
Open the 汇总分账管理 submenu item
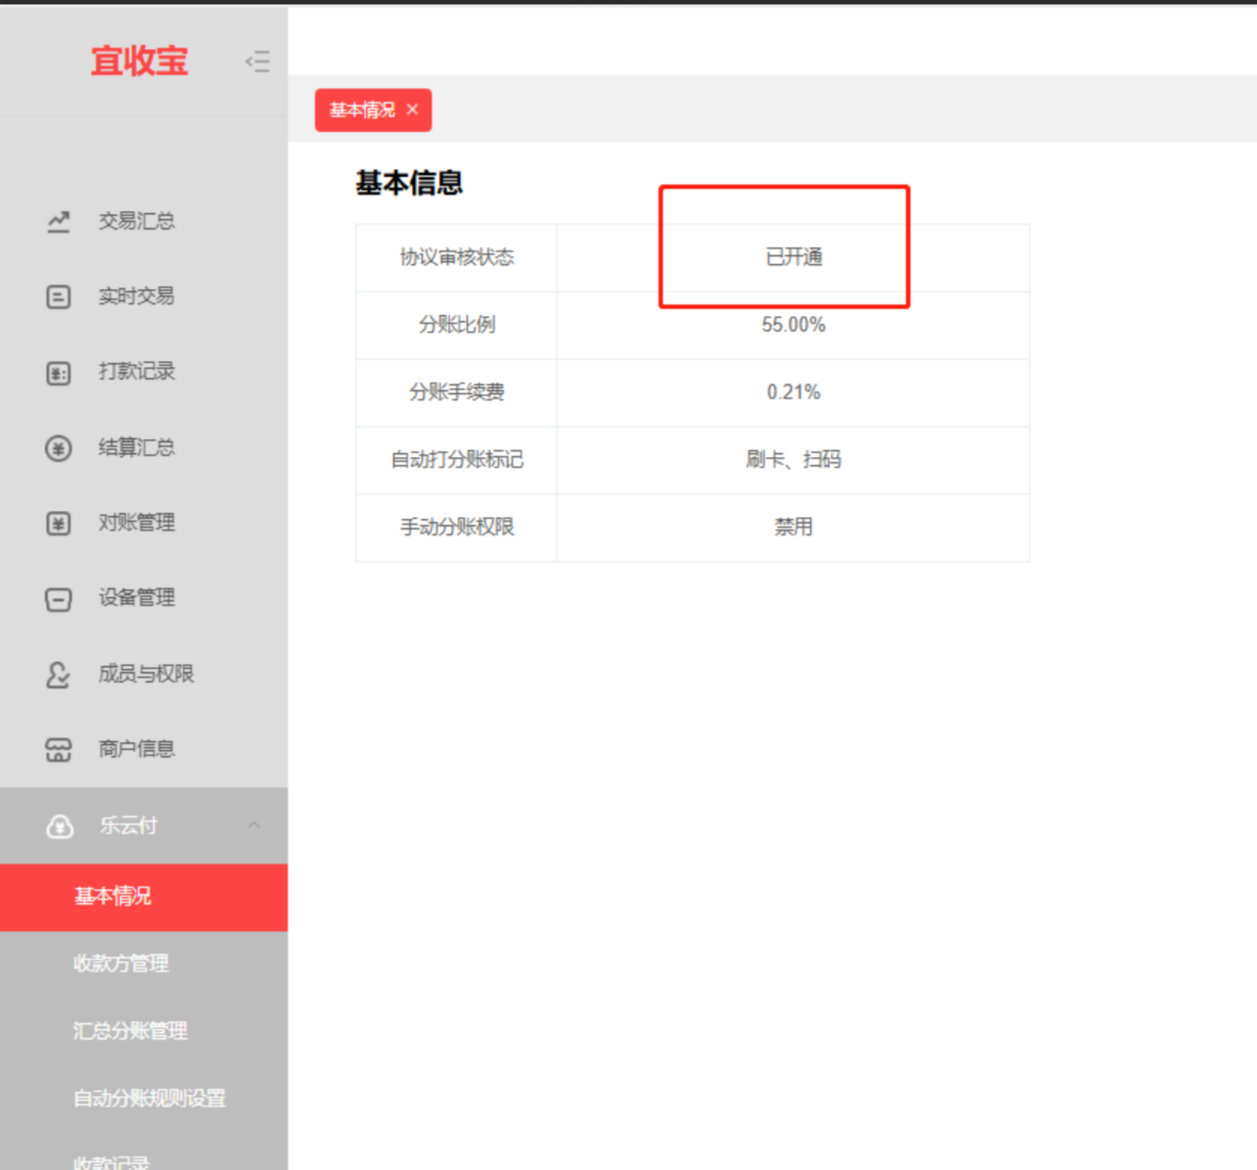pyautogui.click(x=144, y=1031)
